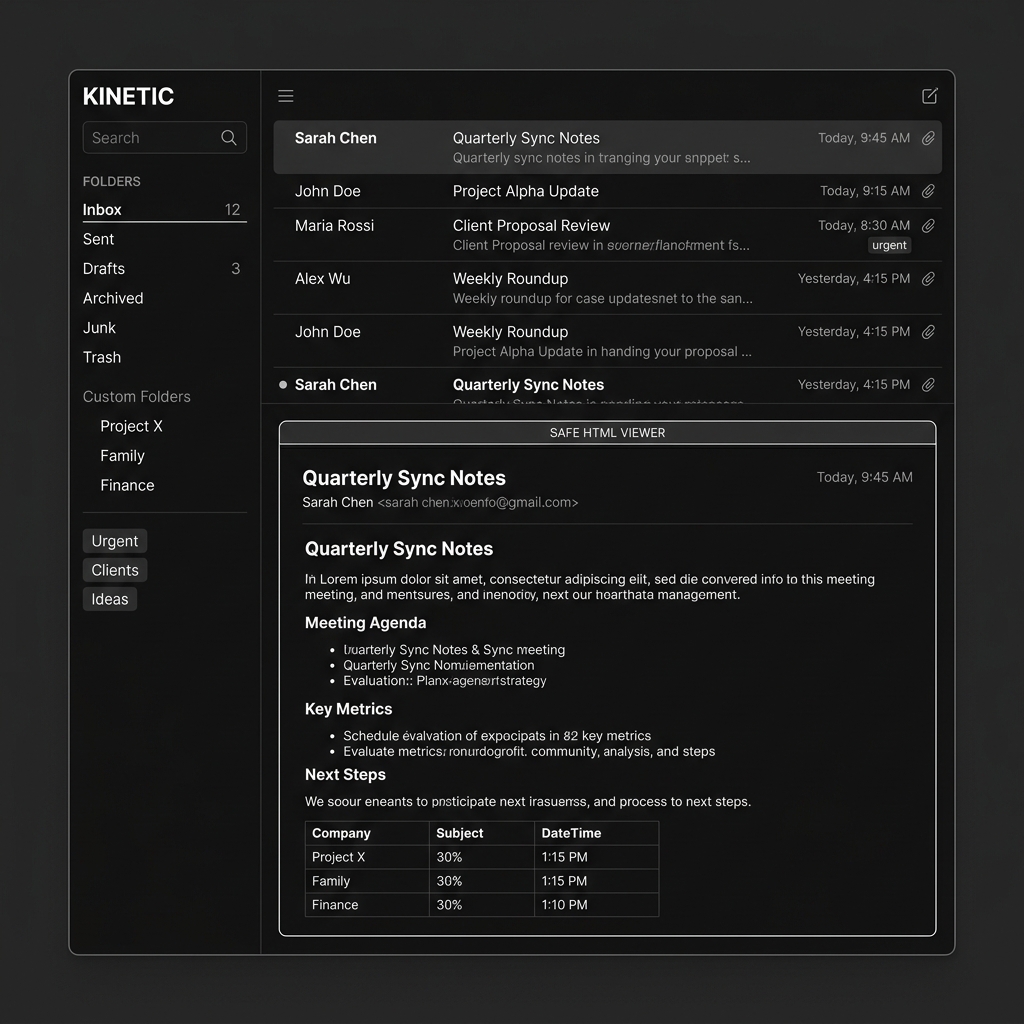
Task: Click attachment icon on Sarah Chen 9:45 AM email
Action: coord(928,138)
